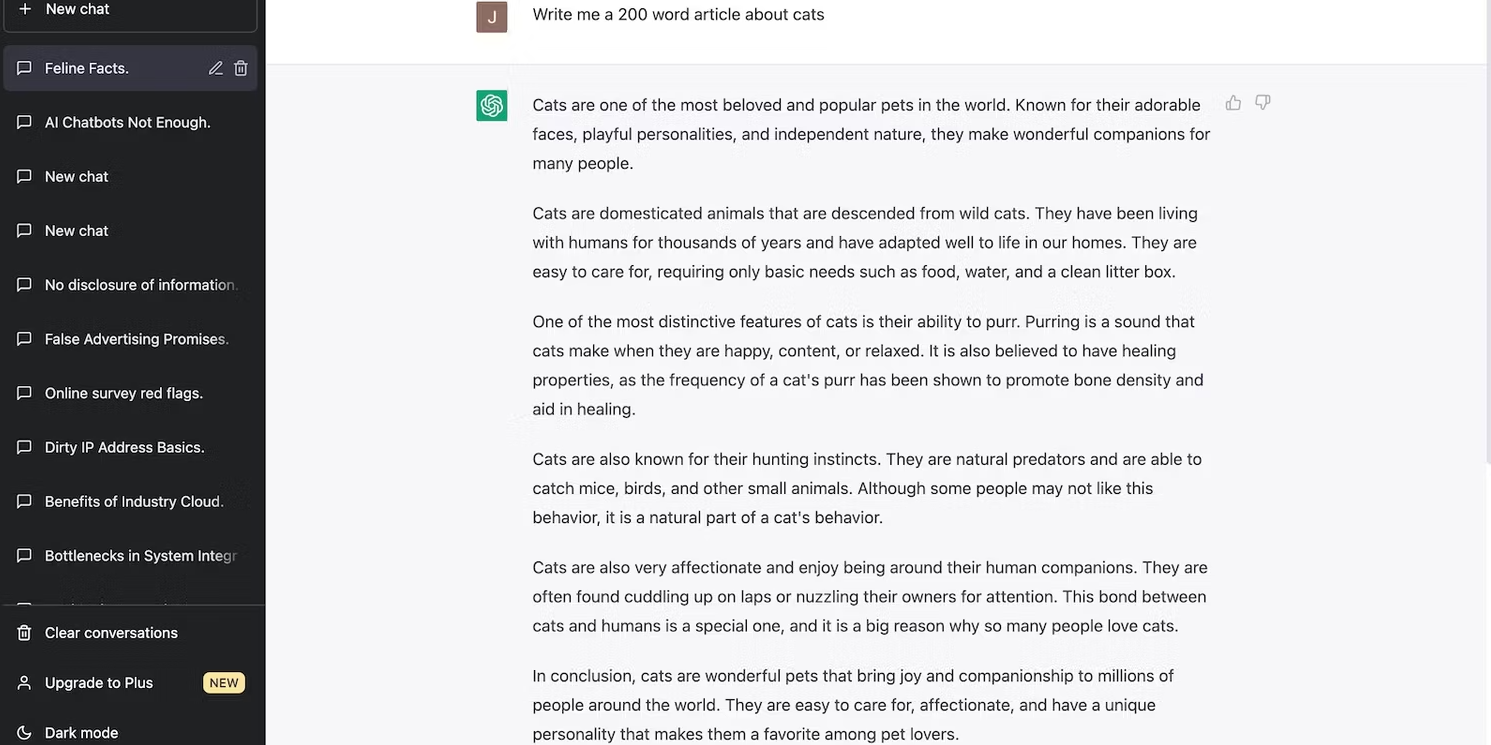
Task: Click the ChatGPT logo avatar beside the answer
Action: 492,105
